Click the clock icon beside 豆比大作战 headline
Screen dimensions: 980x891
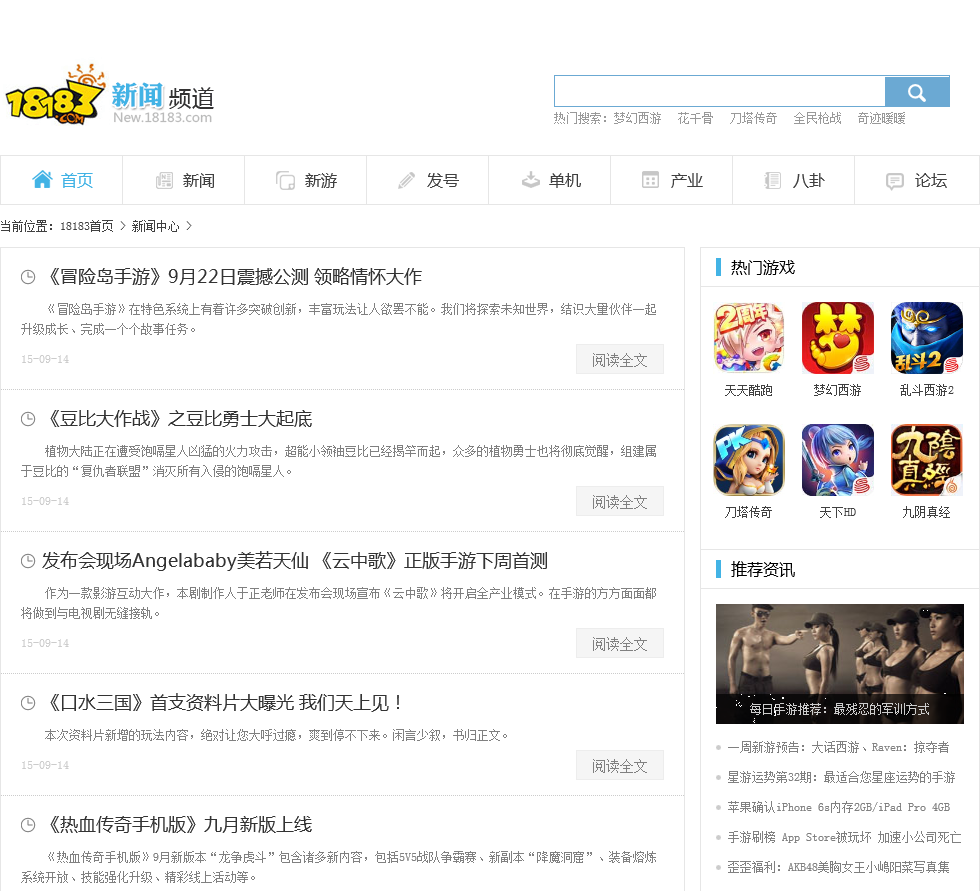click(x=28, y=419)
